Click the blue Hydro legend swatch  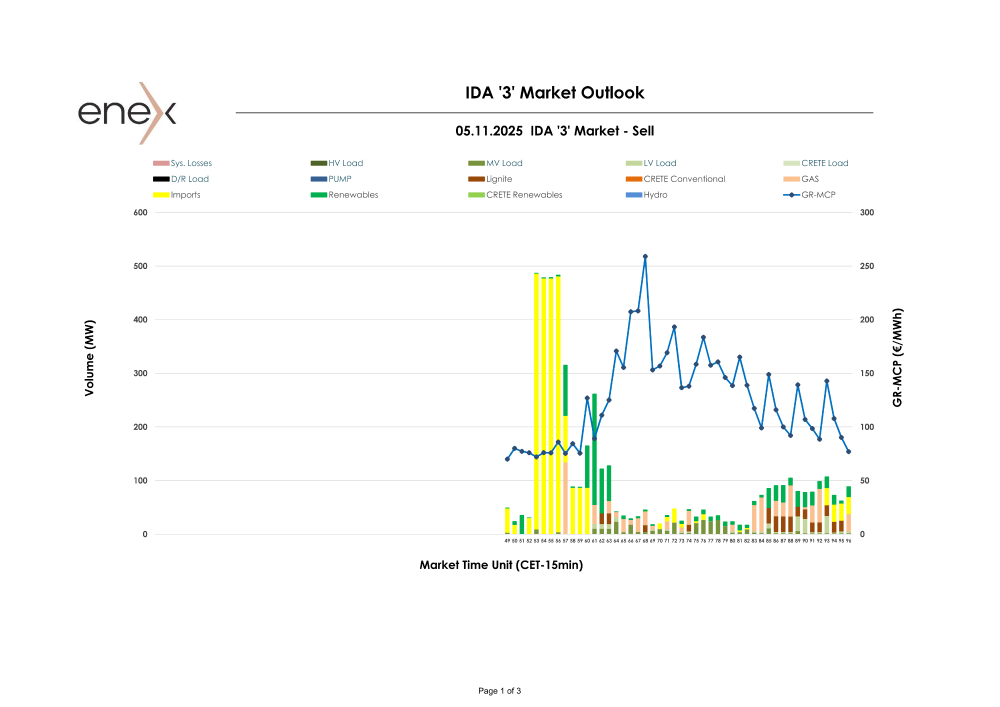(634, 195)
